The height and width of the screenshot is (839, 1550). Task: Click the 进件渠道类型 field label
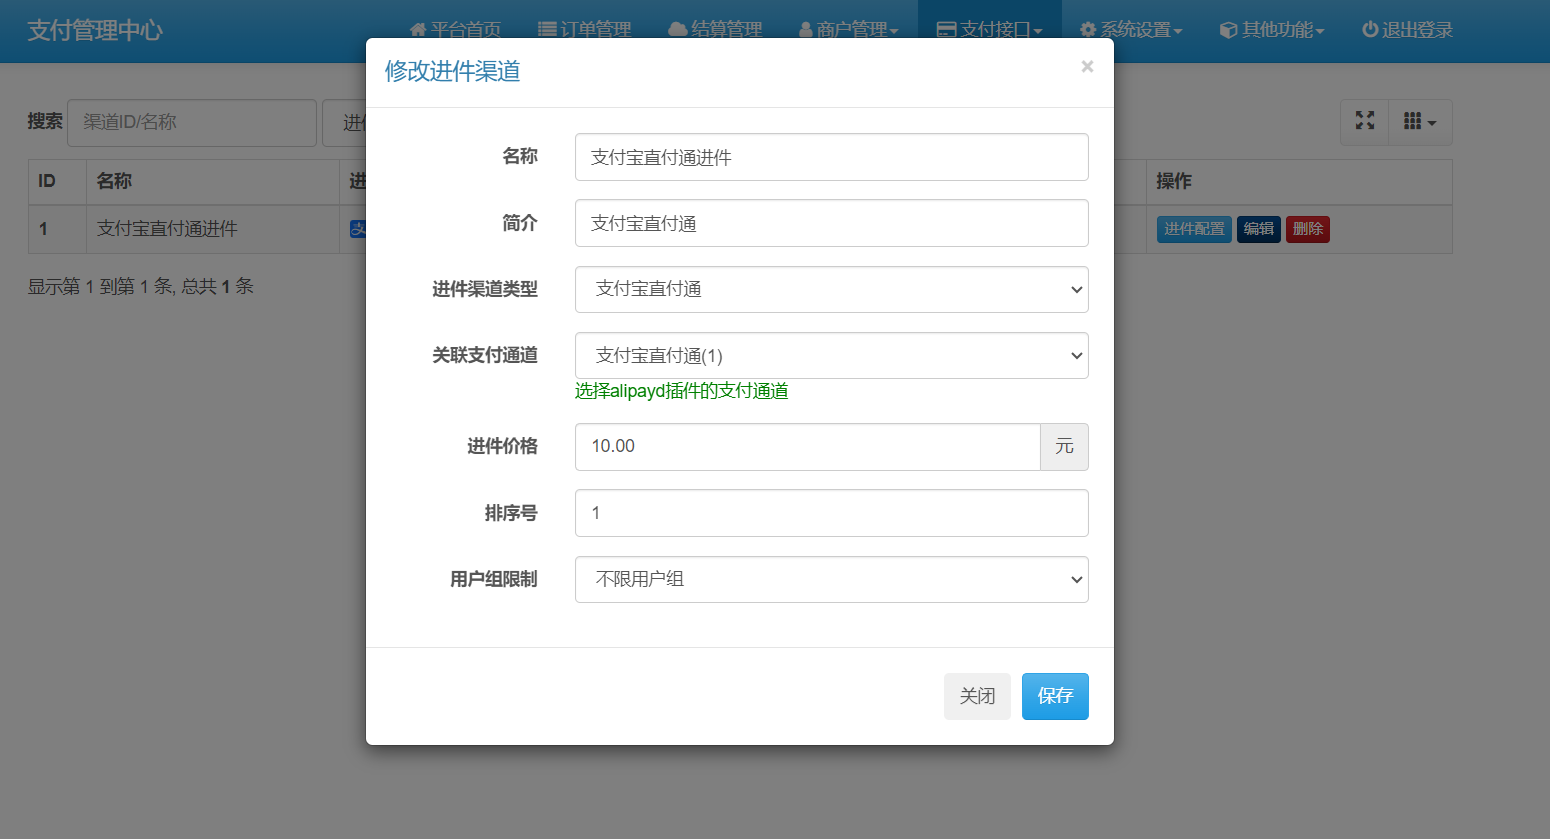tap(485, 289)
